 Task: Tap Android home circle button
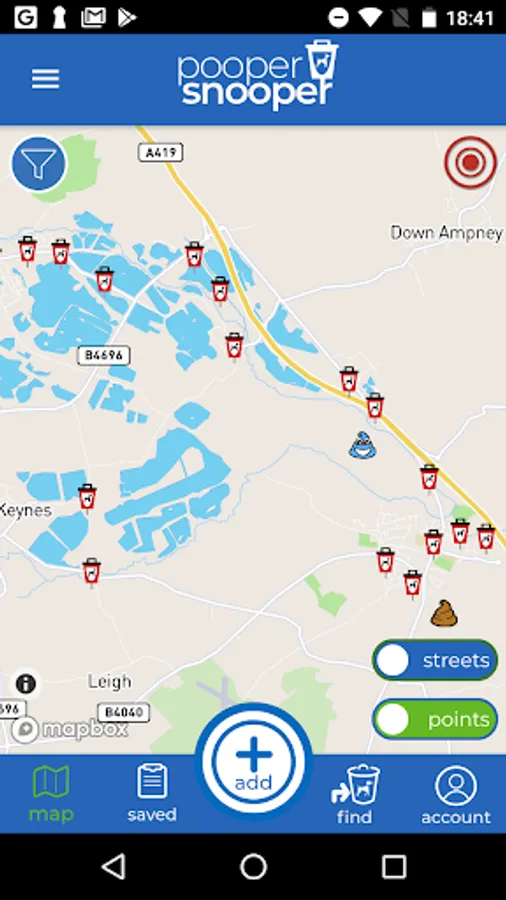tap(254, 866)
